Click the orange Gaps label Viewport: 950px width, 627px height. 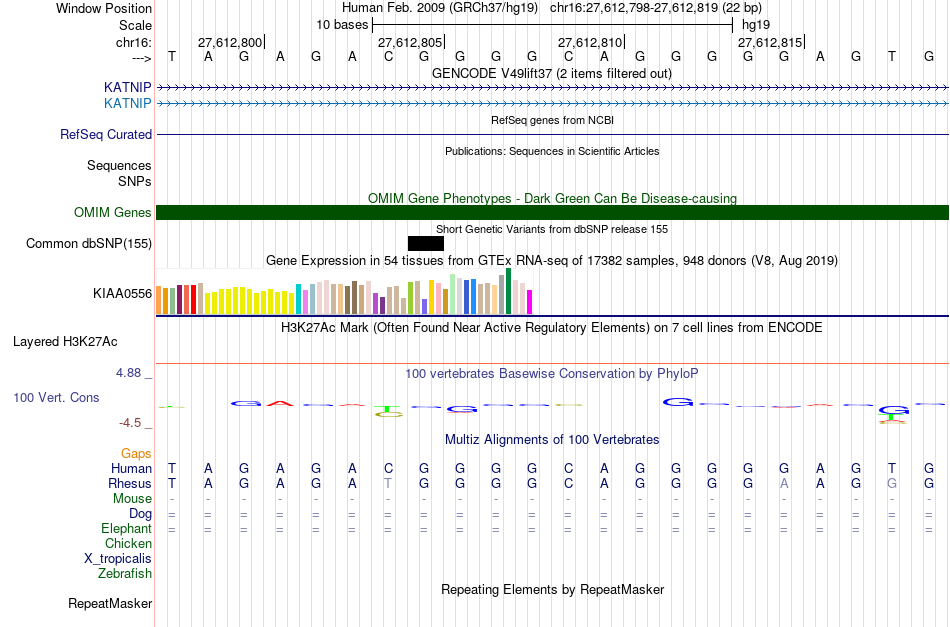click(136, 453)
